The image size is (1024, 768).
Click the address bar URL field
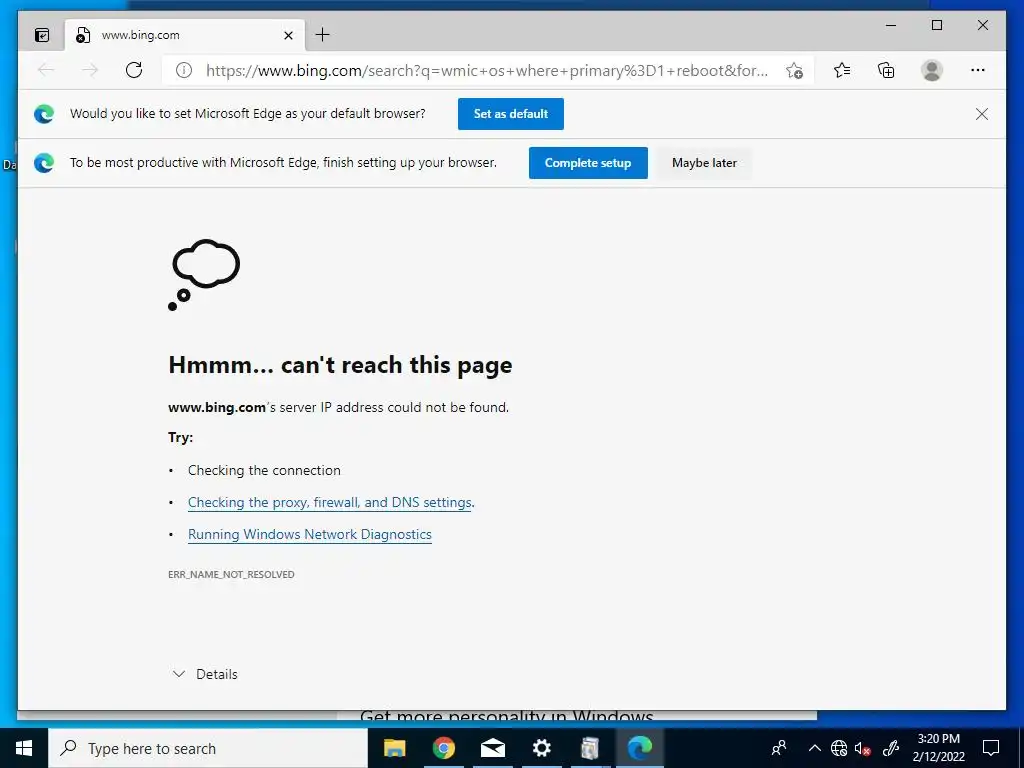point(487,70)
